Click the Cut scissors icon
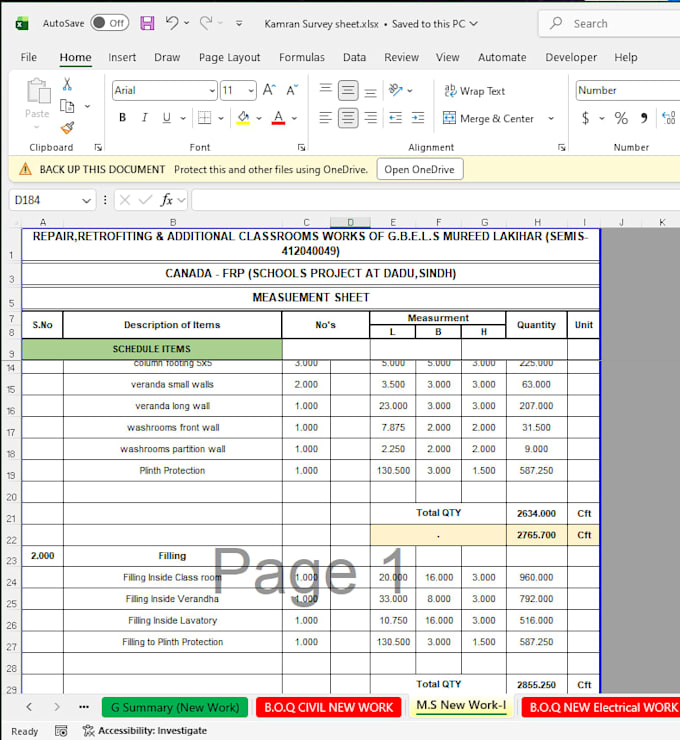The image size is (680, 740). coord(67,84)
